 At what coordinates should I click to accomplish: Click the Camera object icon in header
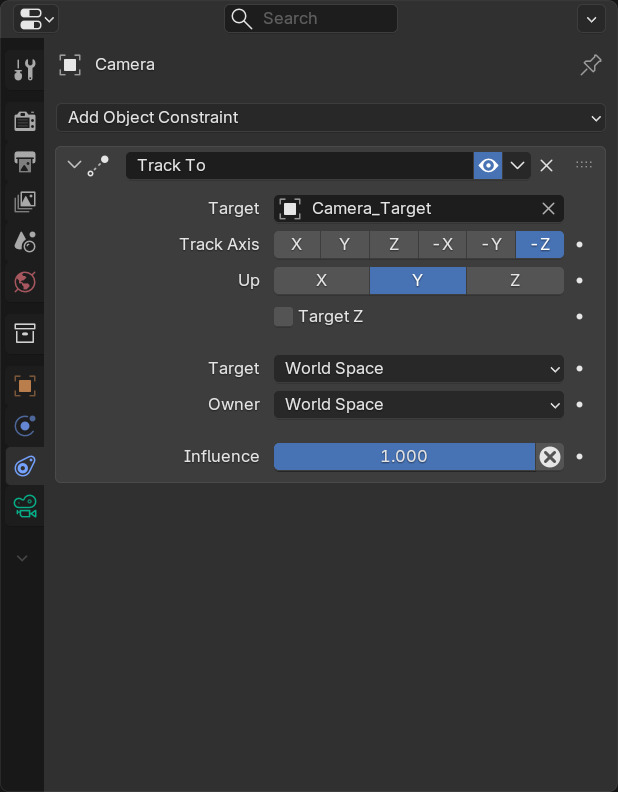70,65
